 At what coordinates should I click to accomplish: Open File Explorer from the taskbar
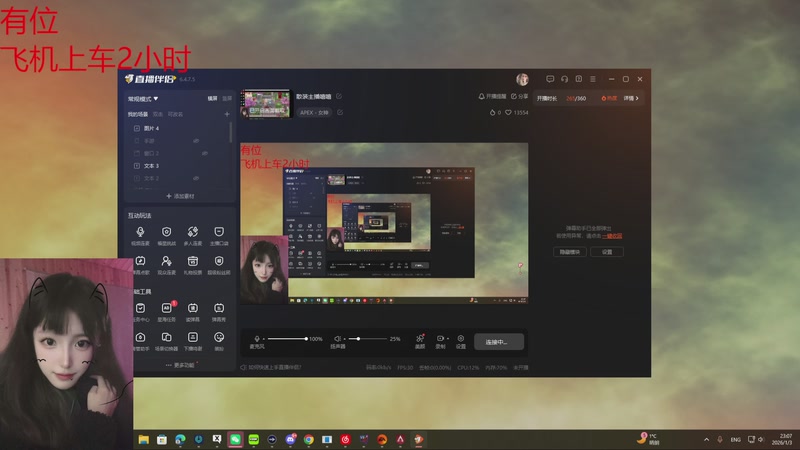(x=143, y=439)
